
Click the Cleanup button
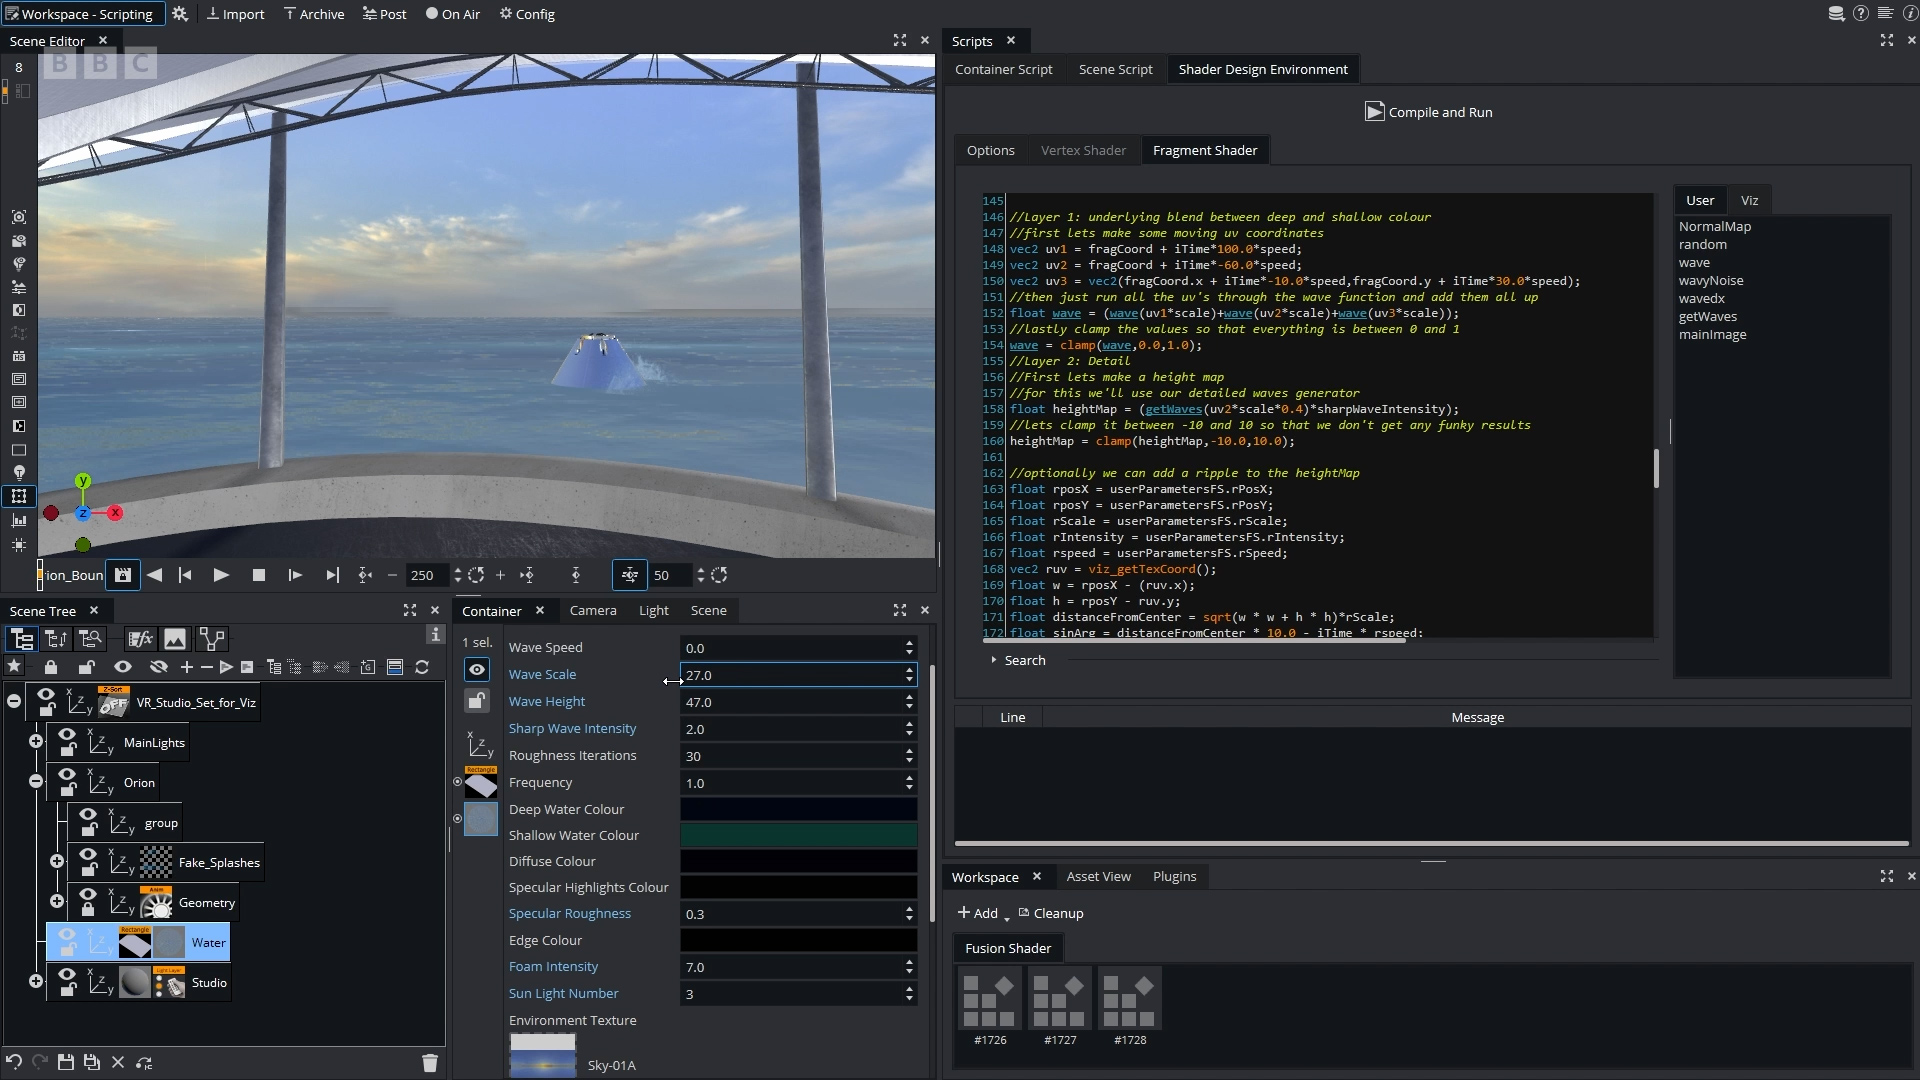point(1051,913)
